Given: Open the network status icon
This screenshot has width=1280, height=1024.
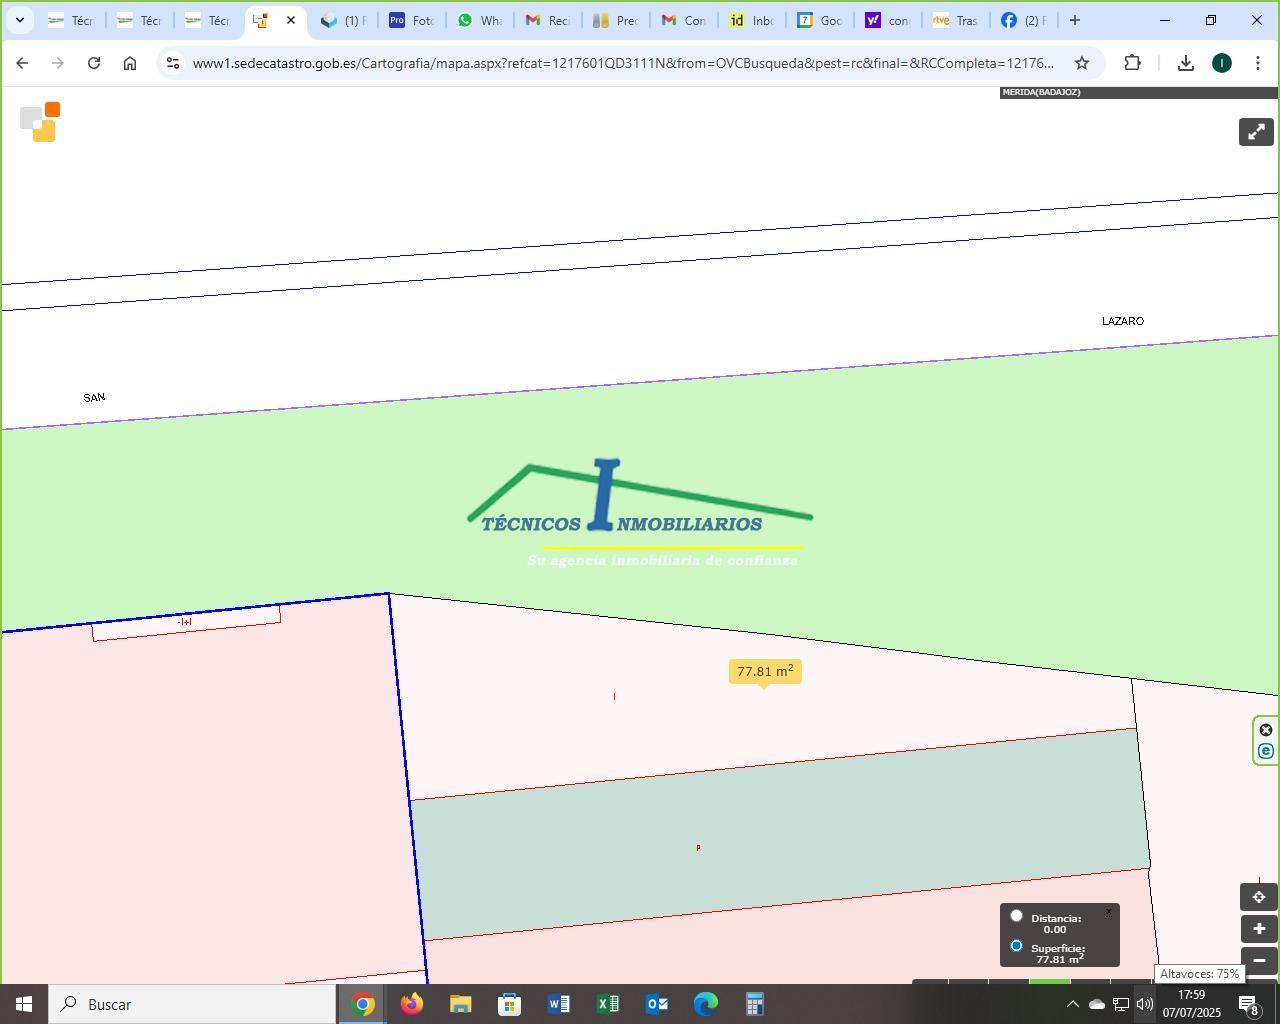Looking at the screenshot, I should pyautogui.click(x=1121, y=1004).
